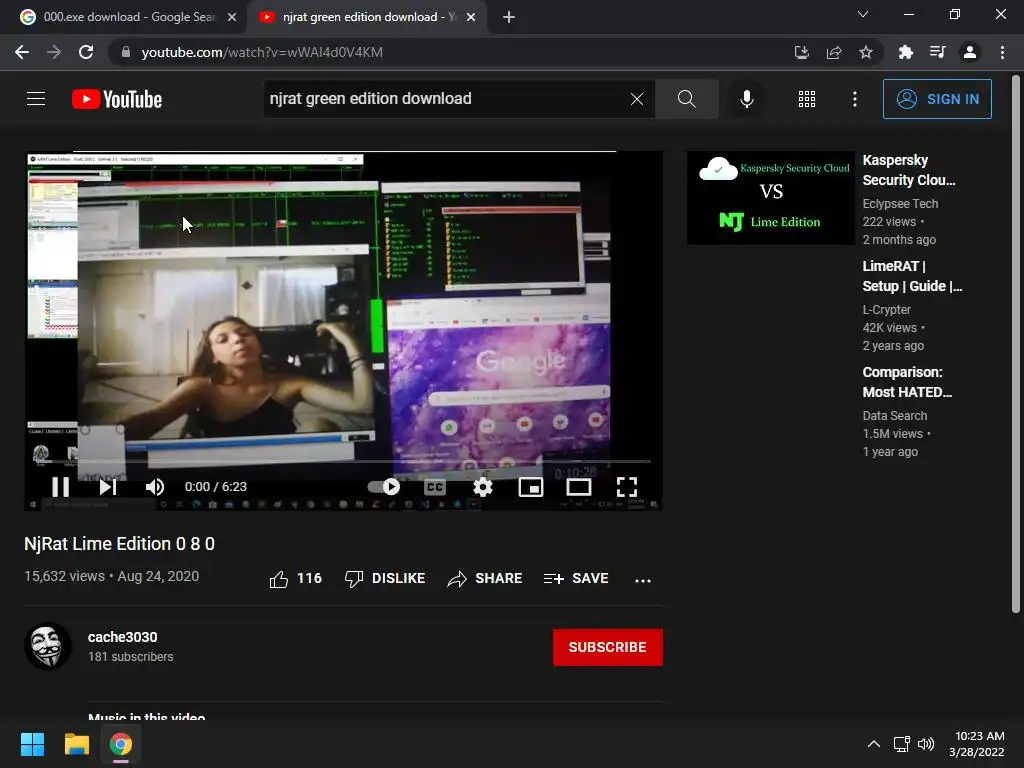
Task: Open 'LimeRAT | Setup | Guide' video
Action: click(x=912, y=276)
